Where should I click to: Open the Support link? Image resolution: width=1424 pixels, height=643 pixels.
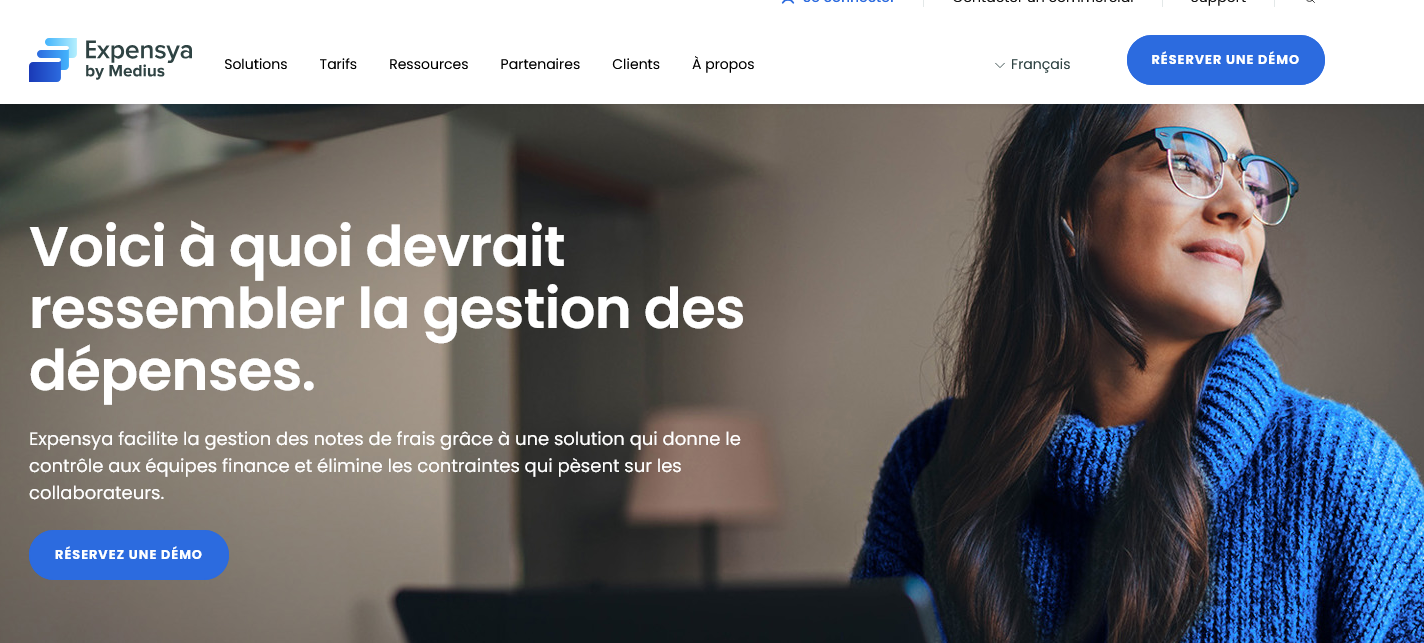pyautogui.click(x=1218, y=2)
